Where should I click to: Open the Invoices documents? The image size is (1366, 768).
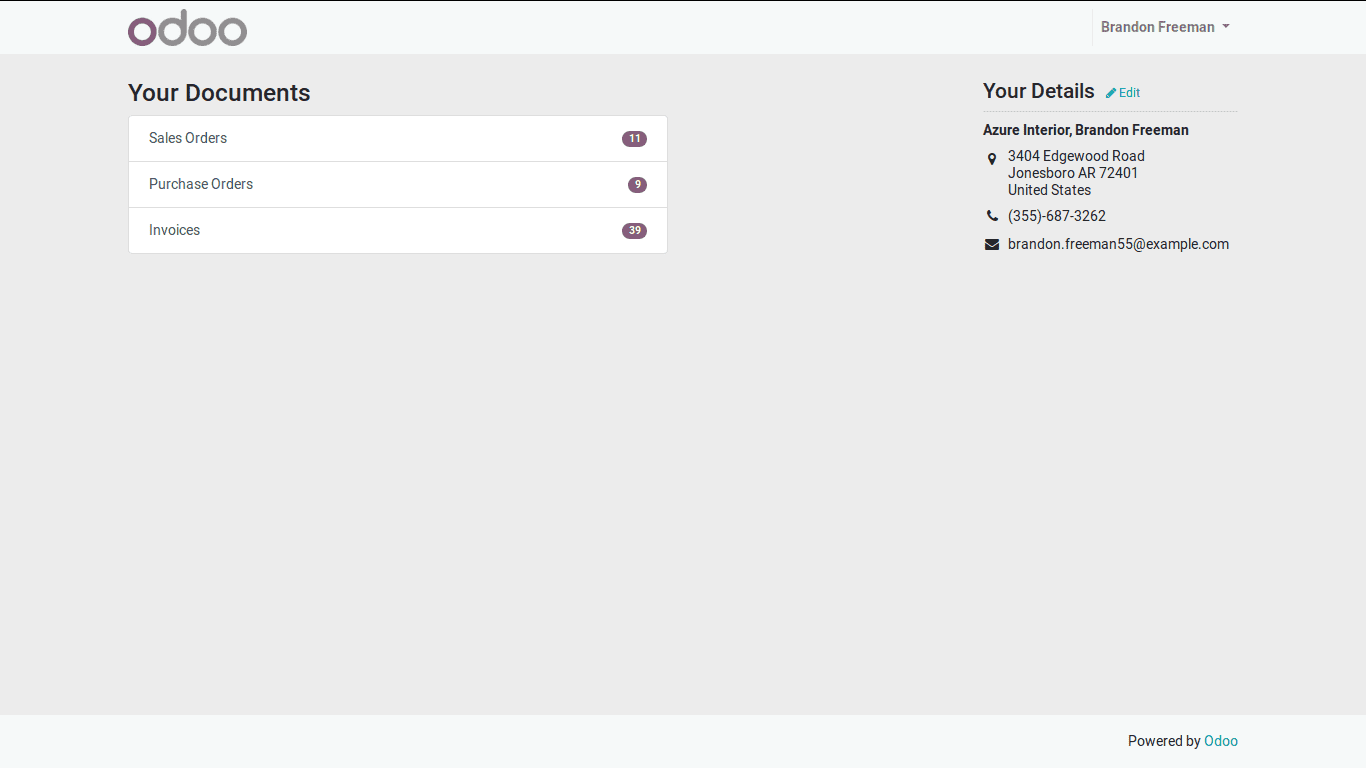398,230
